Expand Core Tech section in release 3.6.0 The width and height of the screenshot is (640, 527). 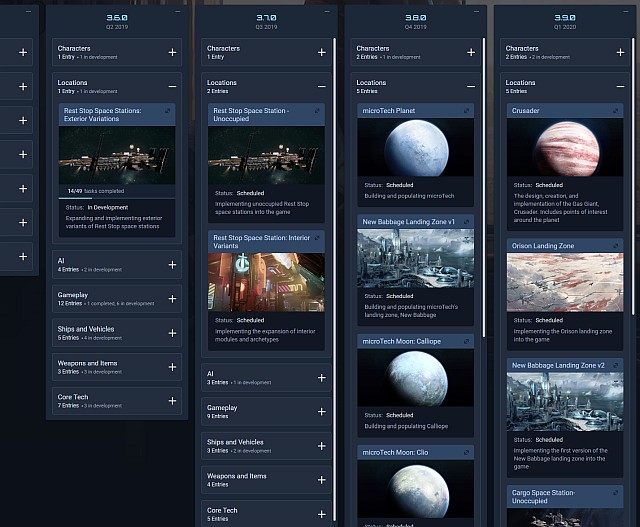click(172, 401)
